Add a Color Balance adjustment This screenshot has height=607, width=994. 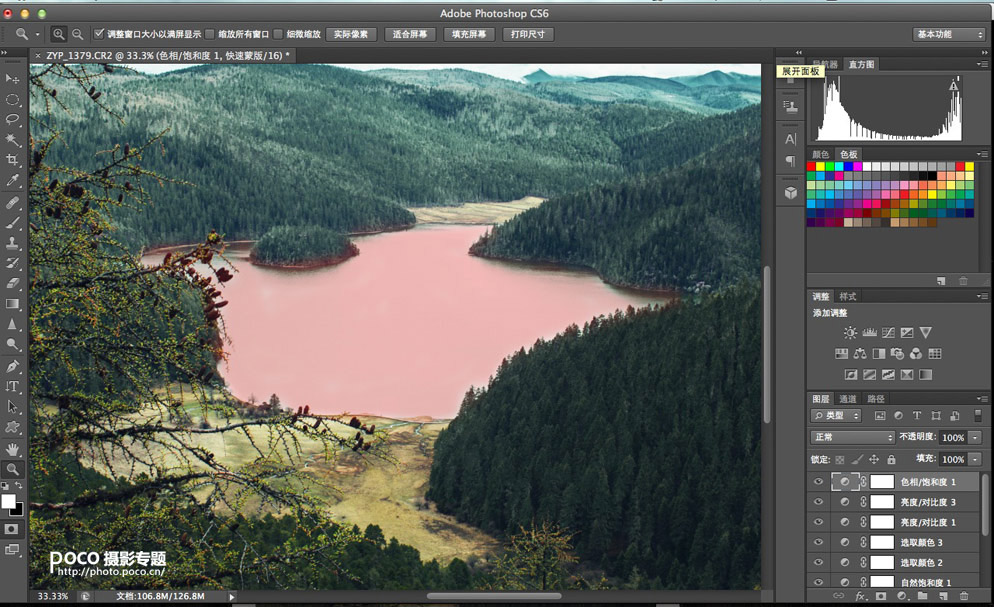tap(860, 354)
